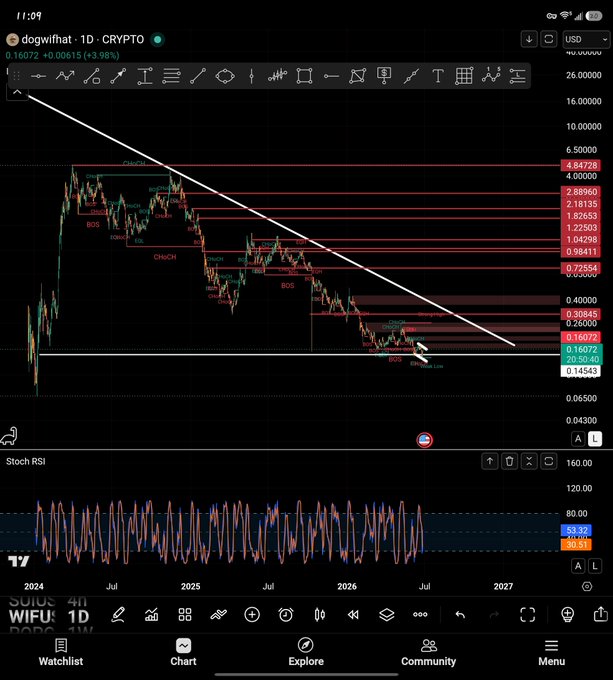Enter fullscreen chart mode
This screenshot has width=613, height=680.
528,615
